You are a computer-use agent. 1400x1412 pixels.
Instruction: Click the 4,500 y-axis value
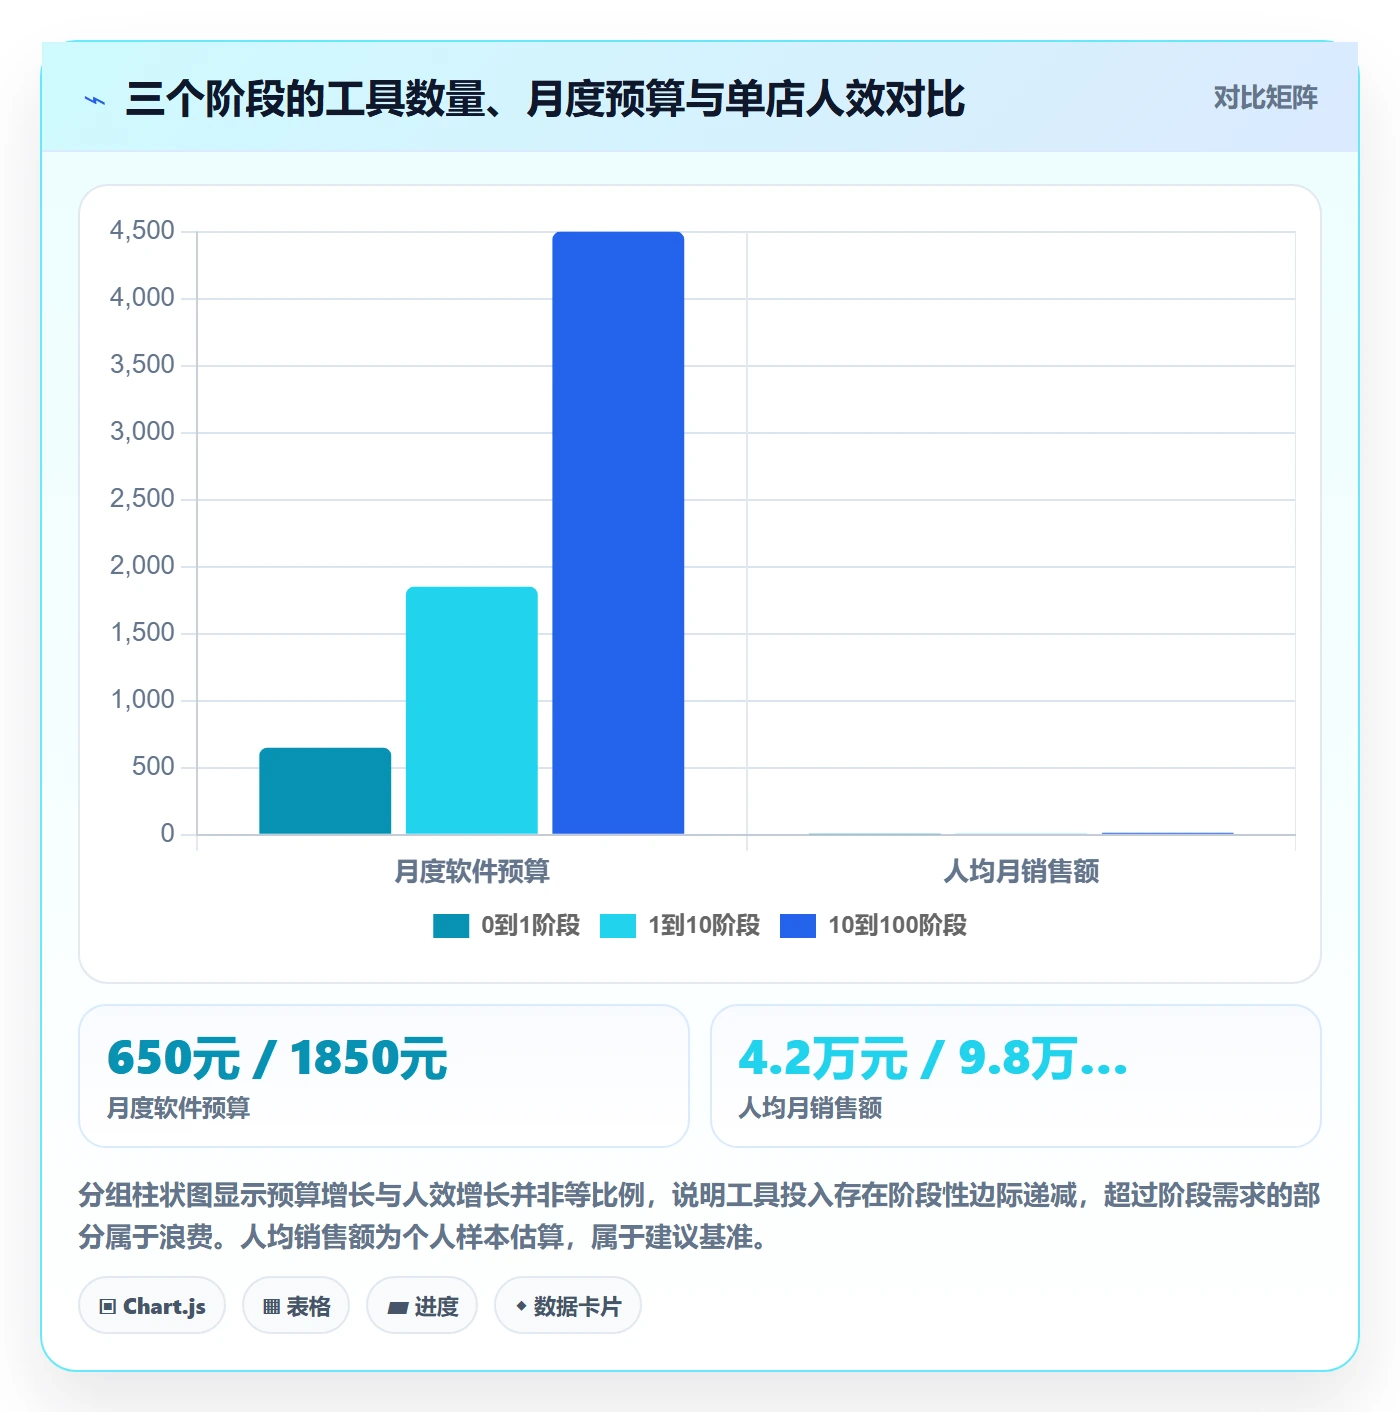[x=142, y=231]
